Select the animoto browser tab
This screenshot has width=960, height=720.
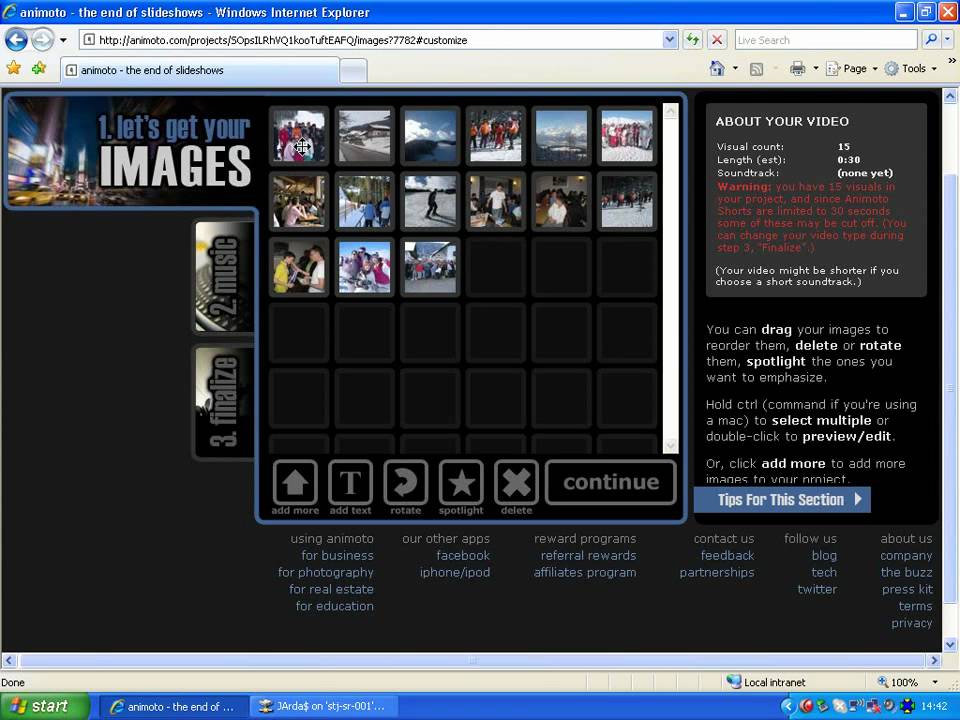(x=200, y=70)
